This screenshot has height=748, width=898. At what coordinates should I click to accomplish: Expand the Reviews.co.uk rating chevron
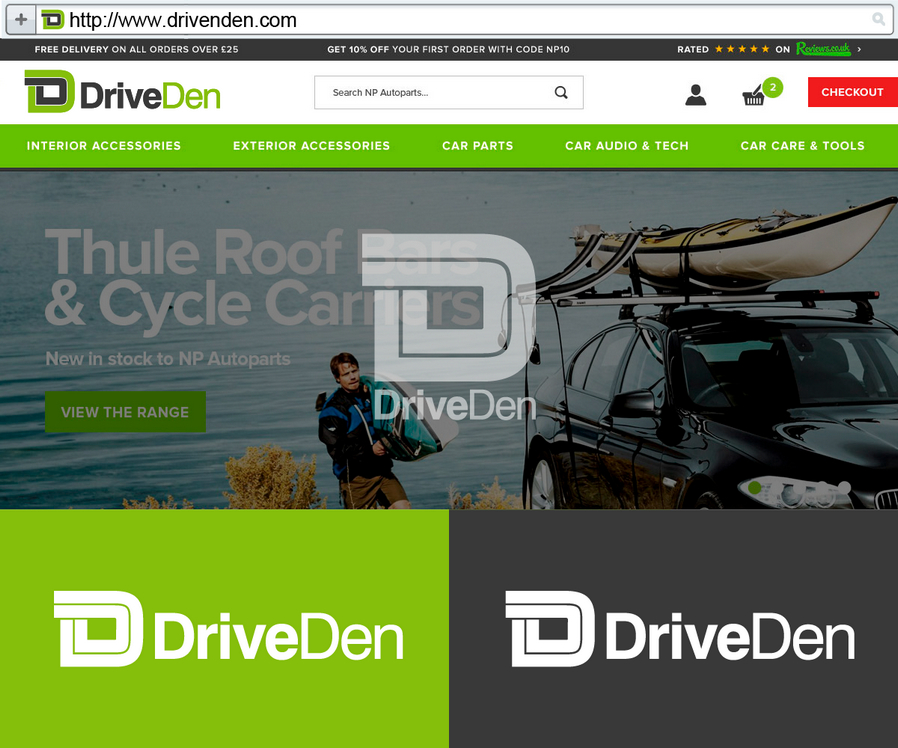(859, 49)
